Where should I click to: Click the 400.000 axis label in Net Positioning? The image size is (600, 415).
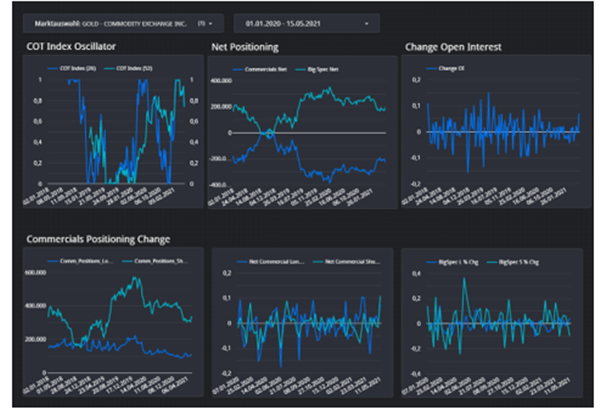(x=221, y=81)
